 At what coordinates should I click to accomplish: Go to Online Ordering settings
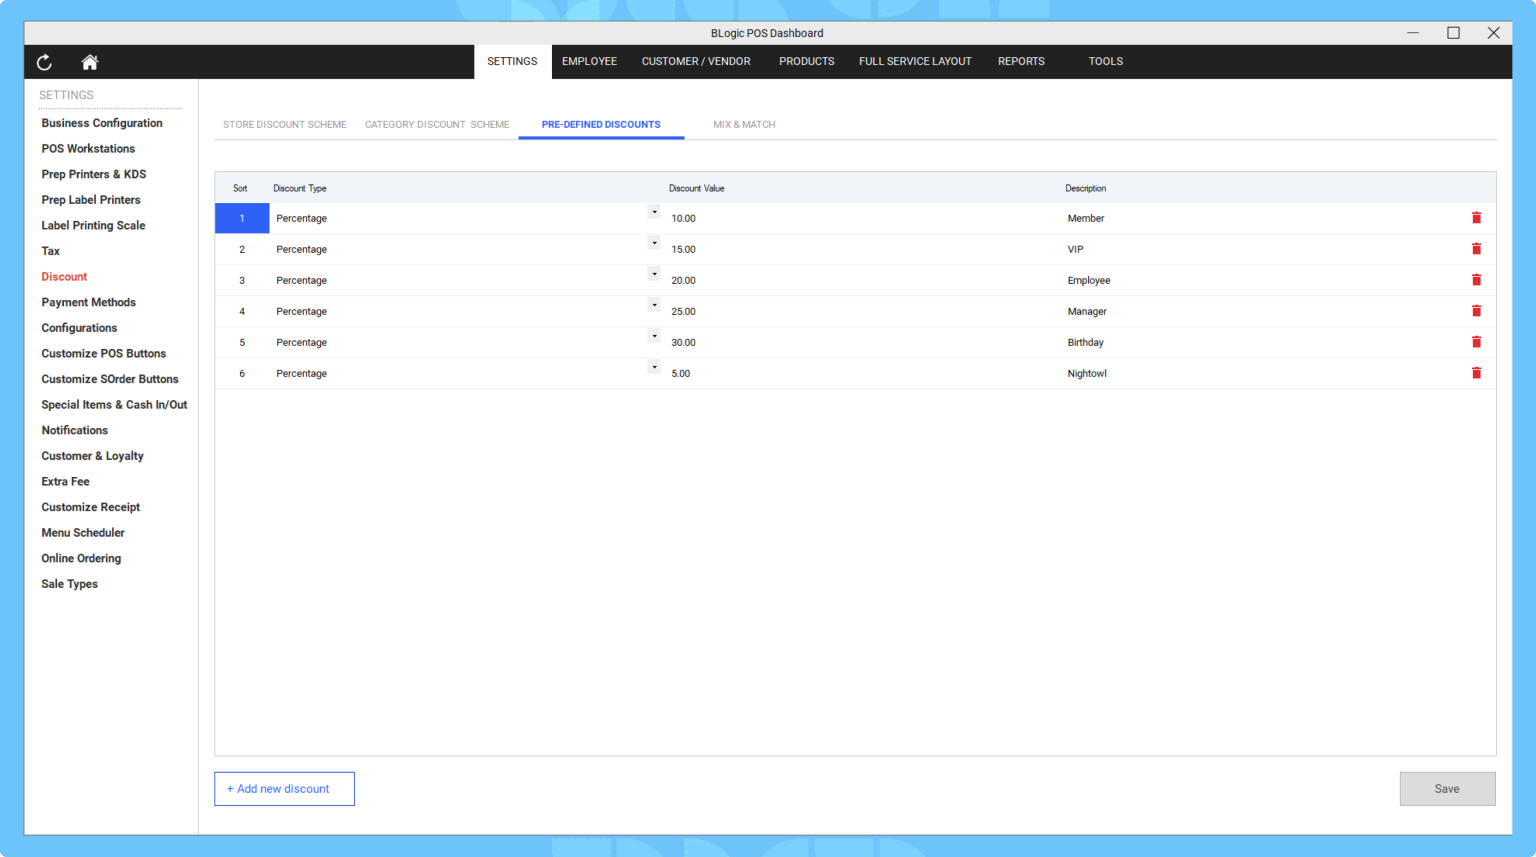coord(81,559)
